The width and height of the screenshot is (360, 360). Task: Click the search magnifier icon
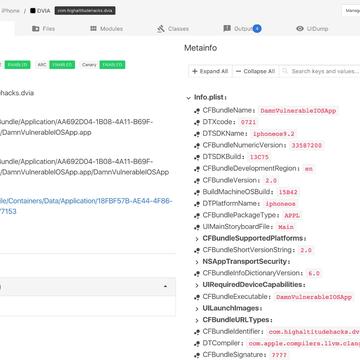pos(285,71)
